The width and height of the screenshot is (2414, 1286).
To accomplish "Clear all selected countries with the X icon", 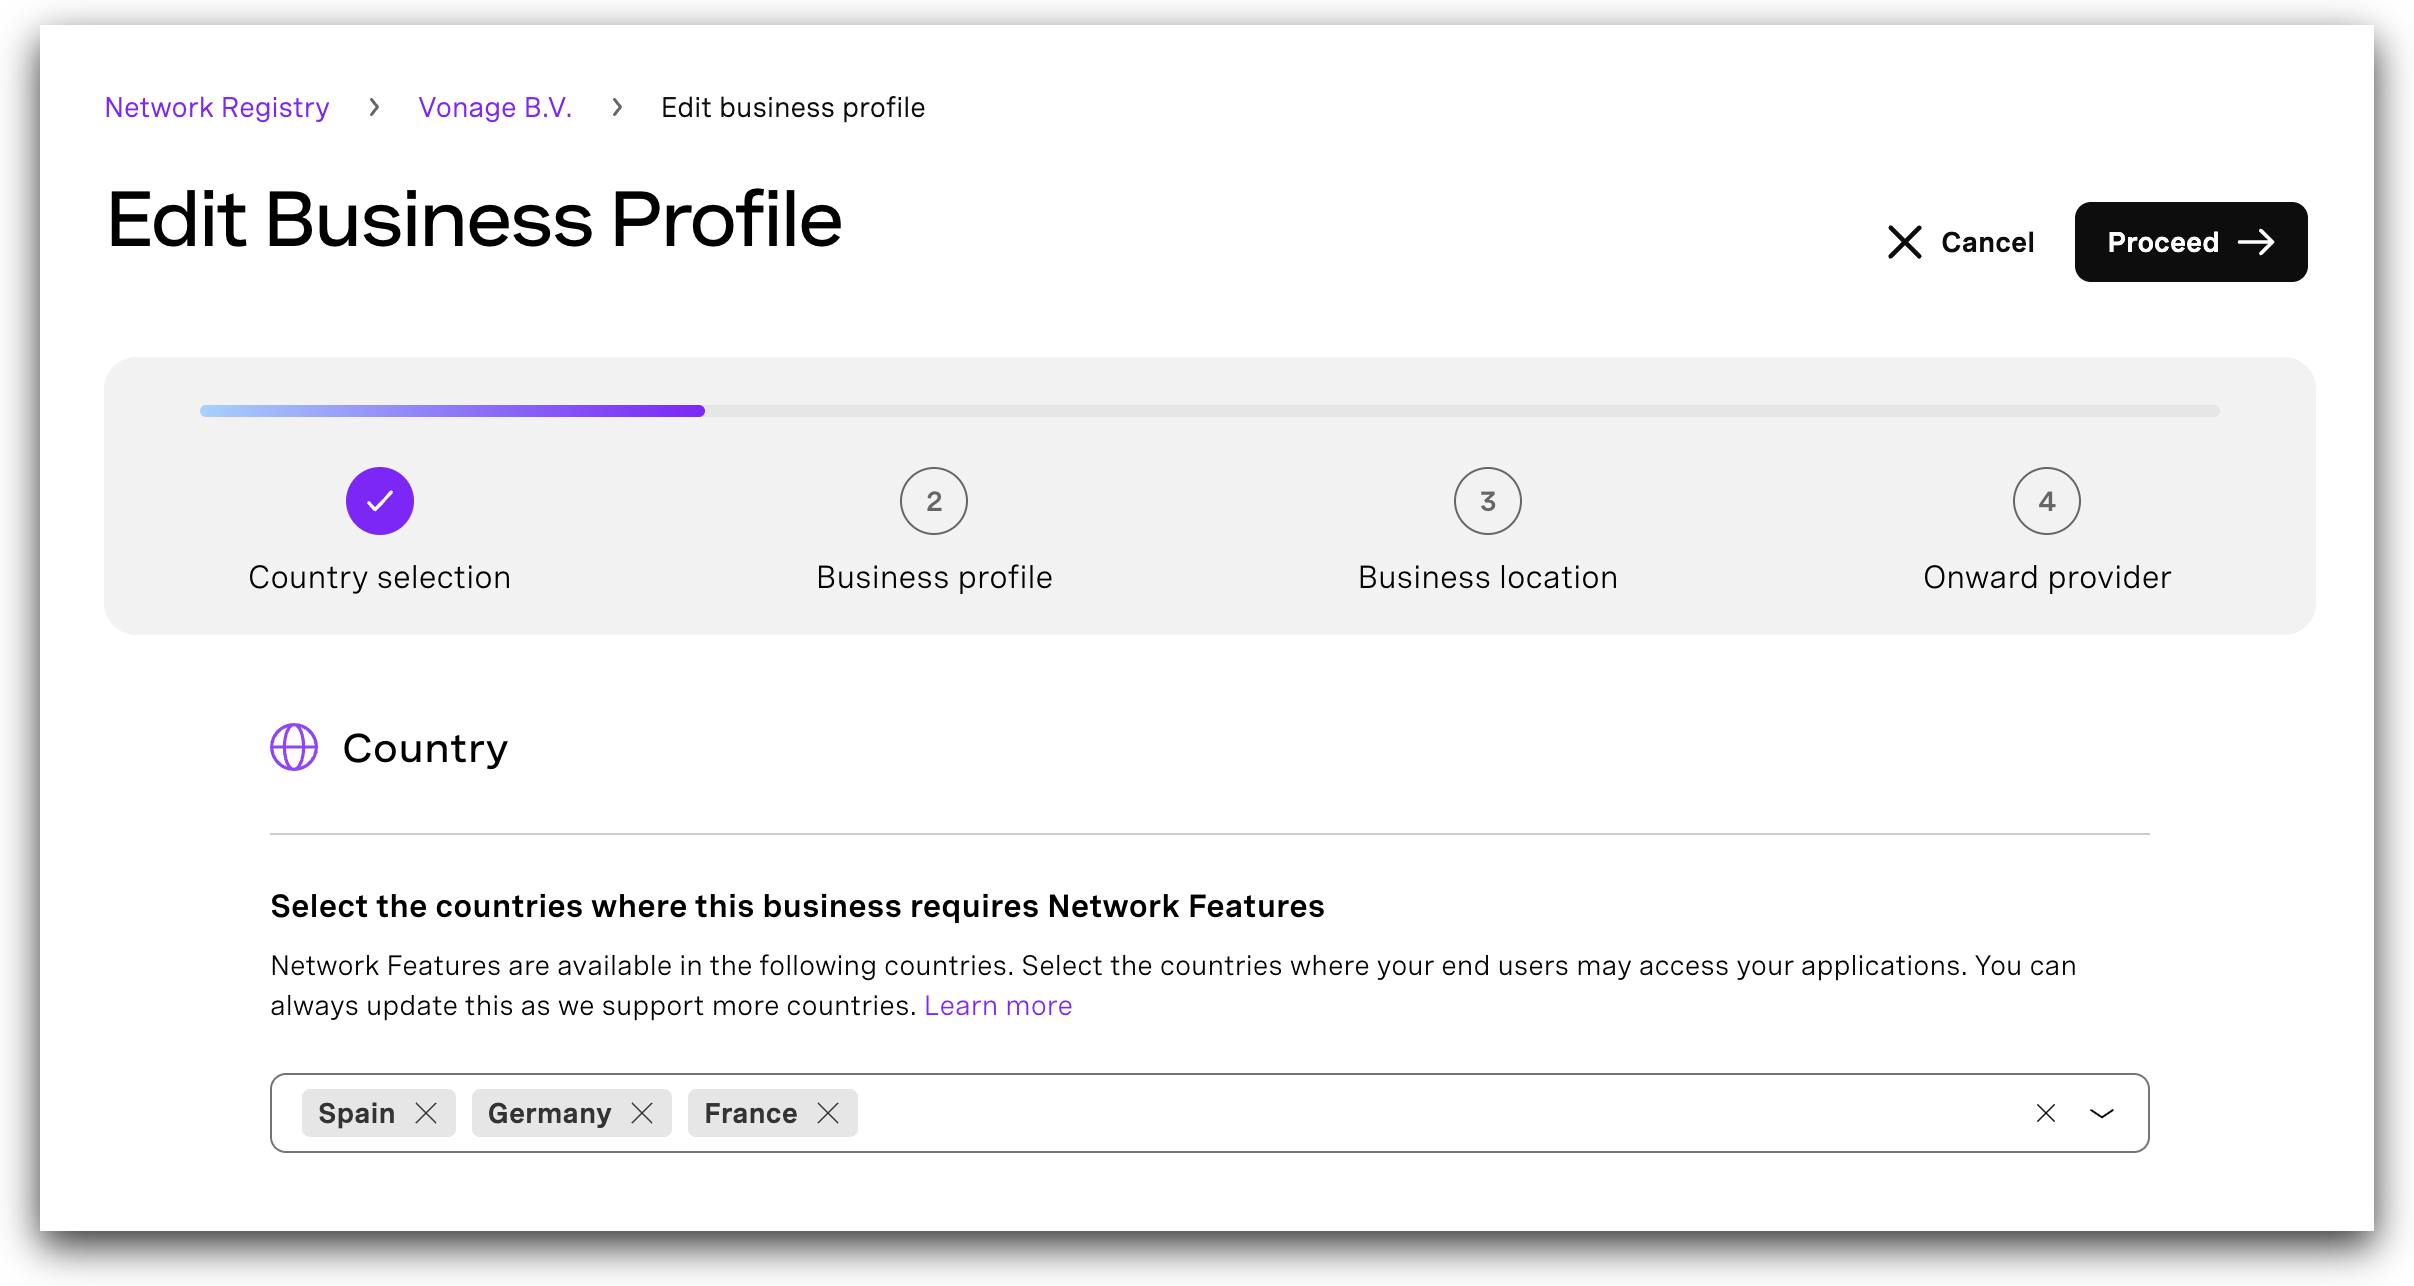I will (2045, 1112).
